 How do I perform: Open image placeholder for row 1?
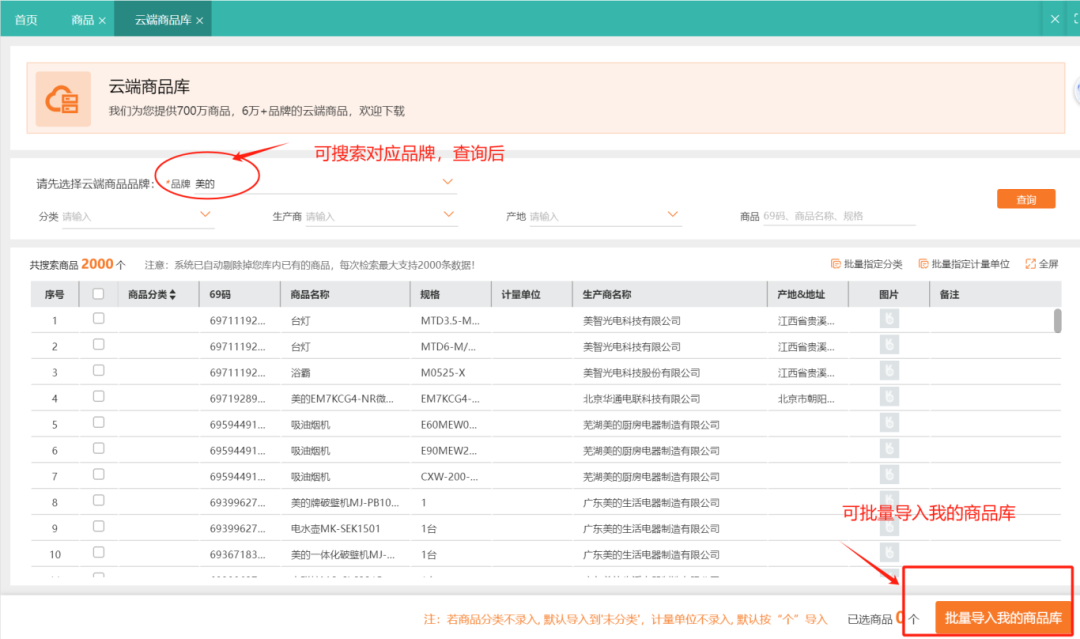tap(889, 319)
